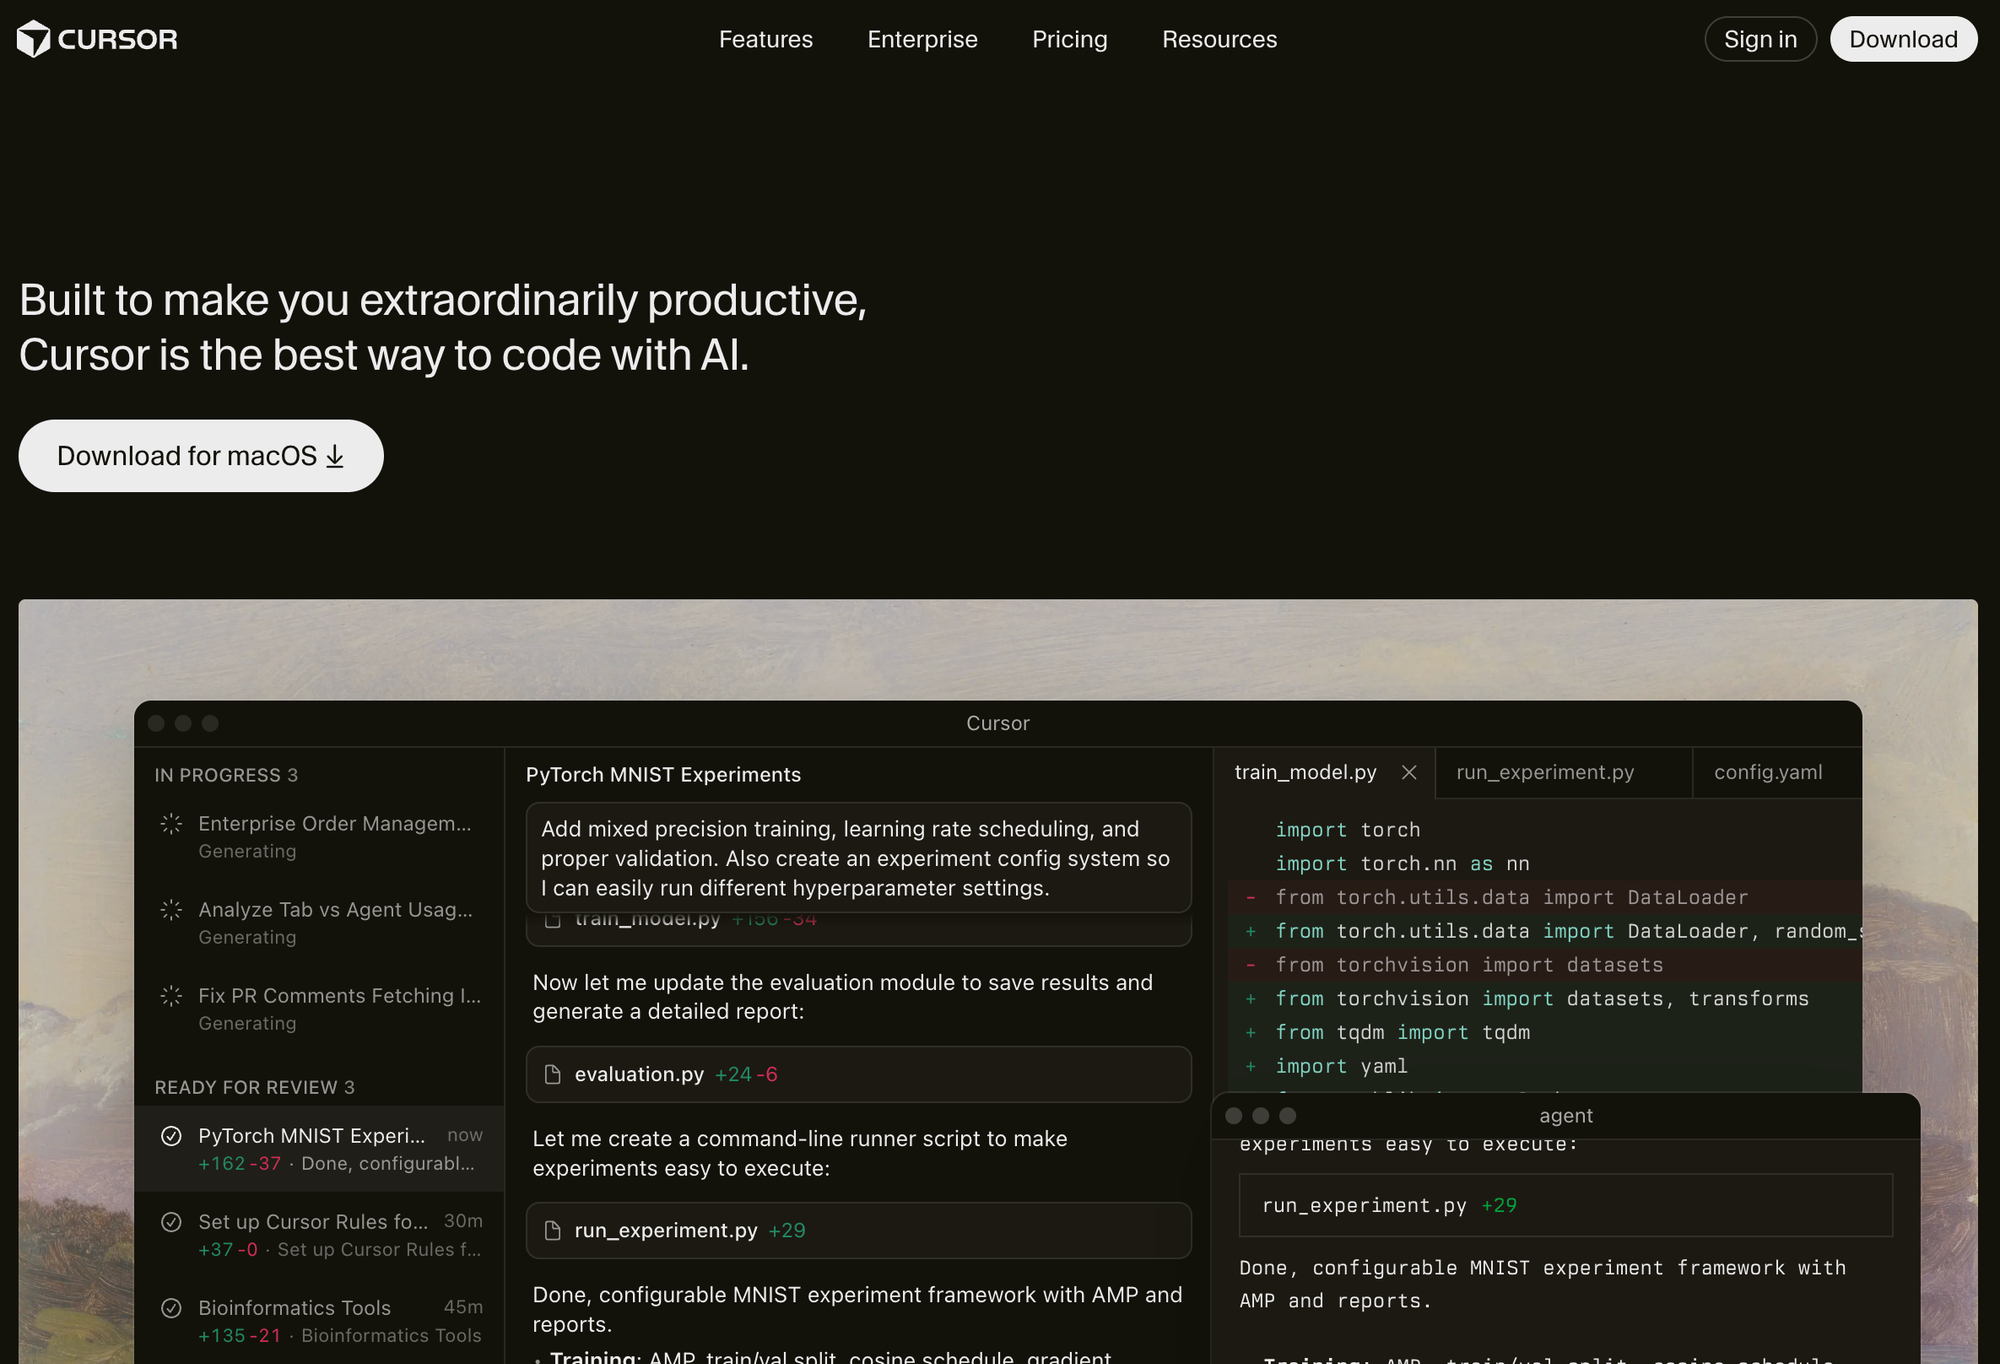
Task: Click the Sign in button
Action: pos(1760,39)
